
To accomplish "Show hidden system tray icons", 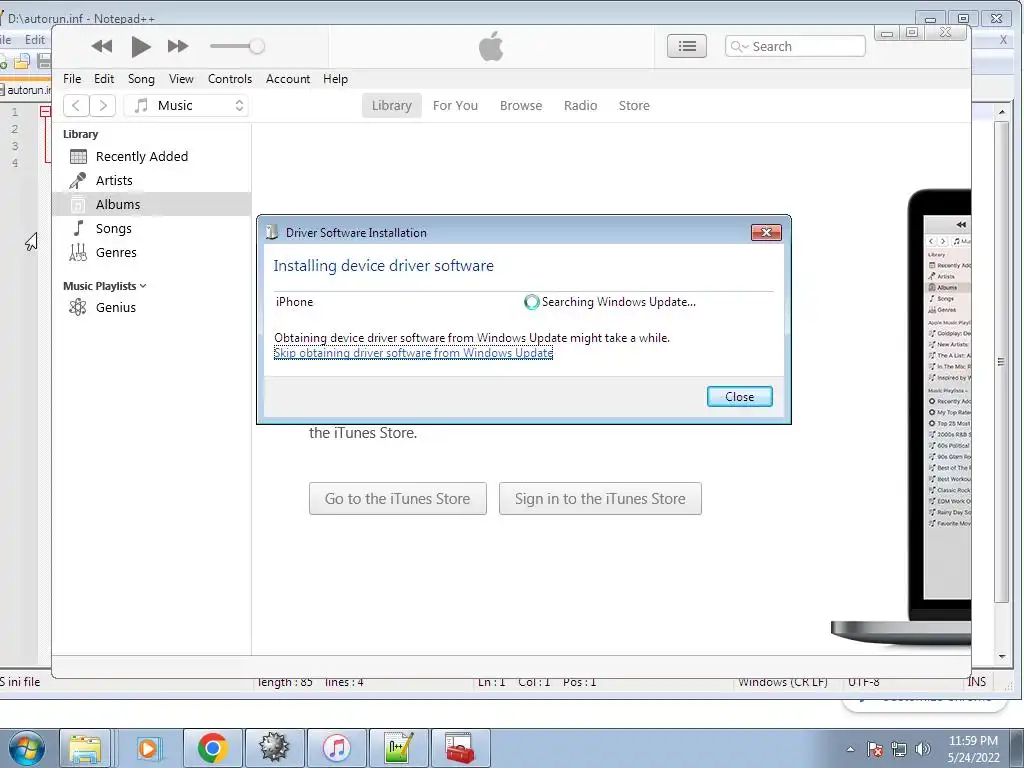I will pos(850,749).
